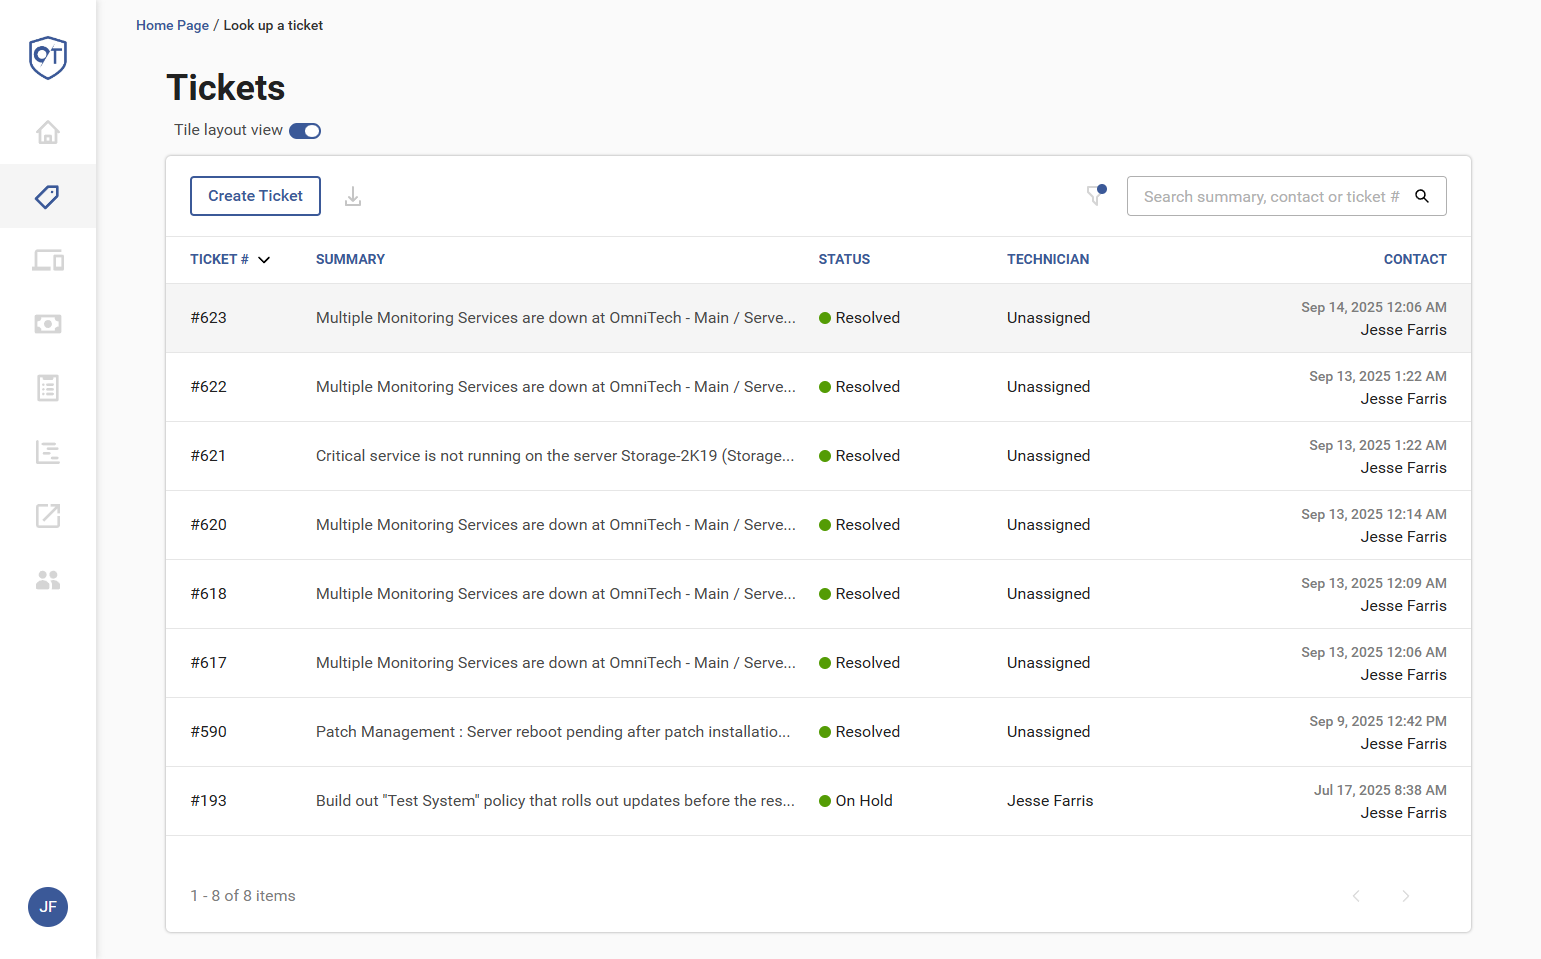Click the export download icon
Screen dimensions: 1541x959
tap(353, 197)
